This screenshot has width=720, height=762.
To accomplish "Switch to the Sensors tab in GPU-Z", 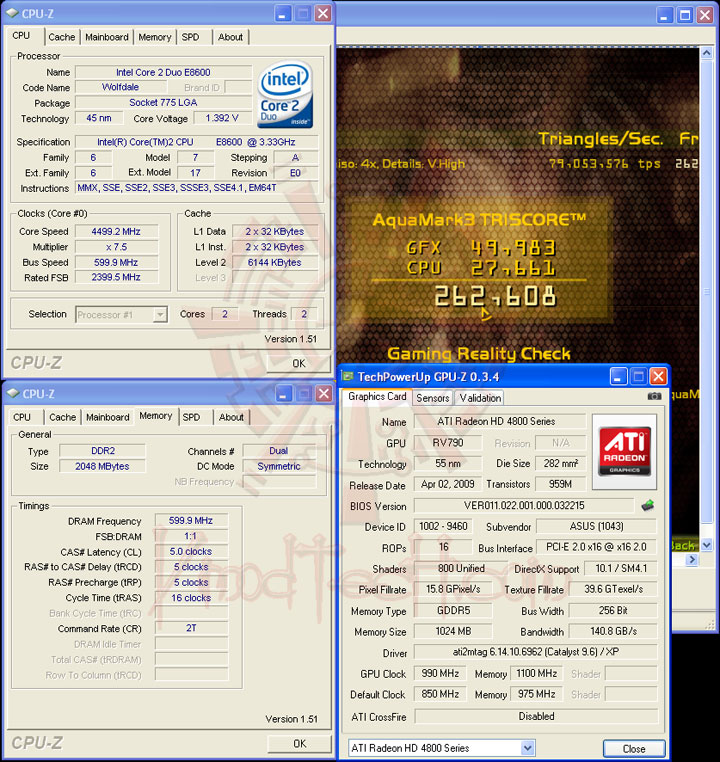I will pyautogui.click(x=432, y=398).
